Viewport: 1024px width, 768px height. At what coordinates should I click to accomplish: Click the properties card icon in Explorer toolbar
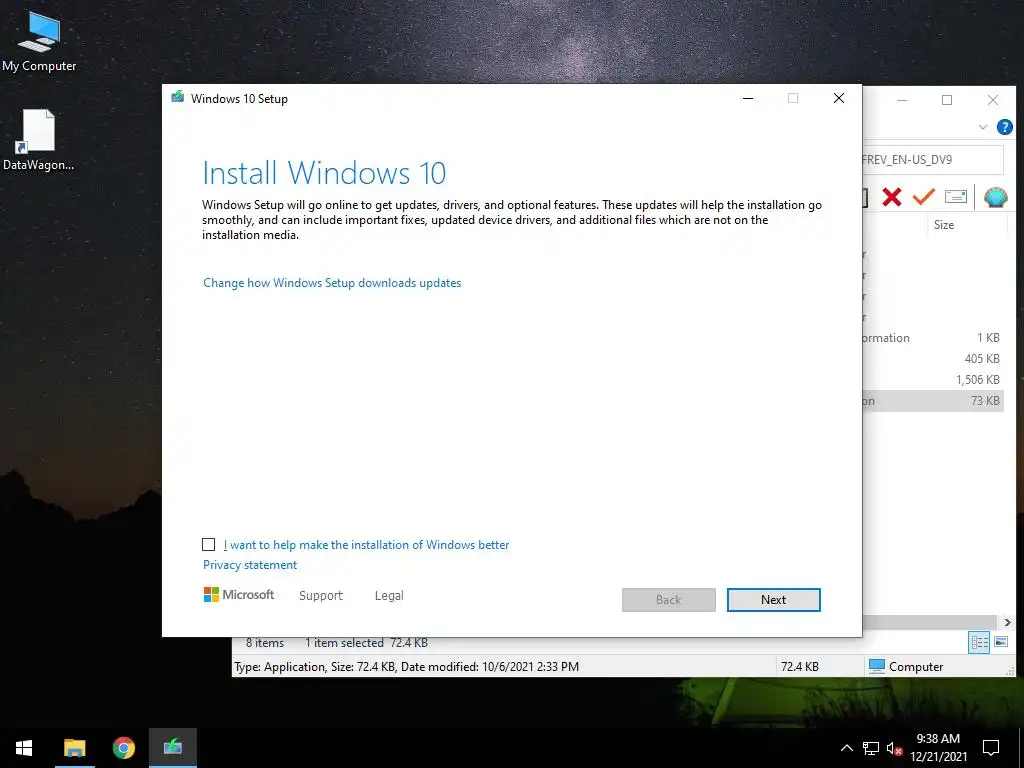pos(955,197)
